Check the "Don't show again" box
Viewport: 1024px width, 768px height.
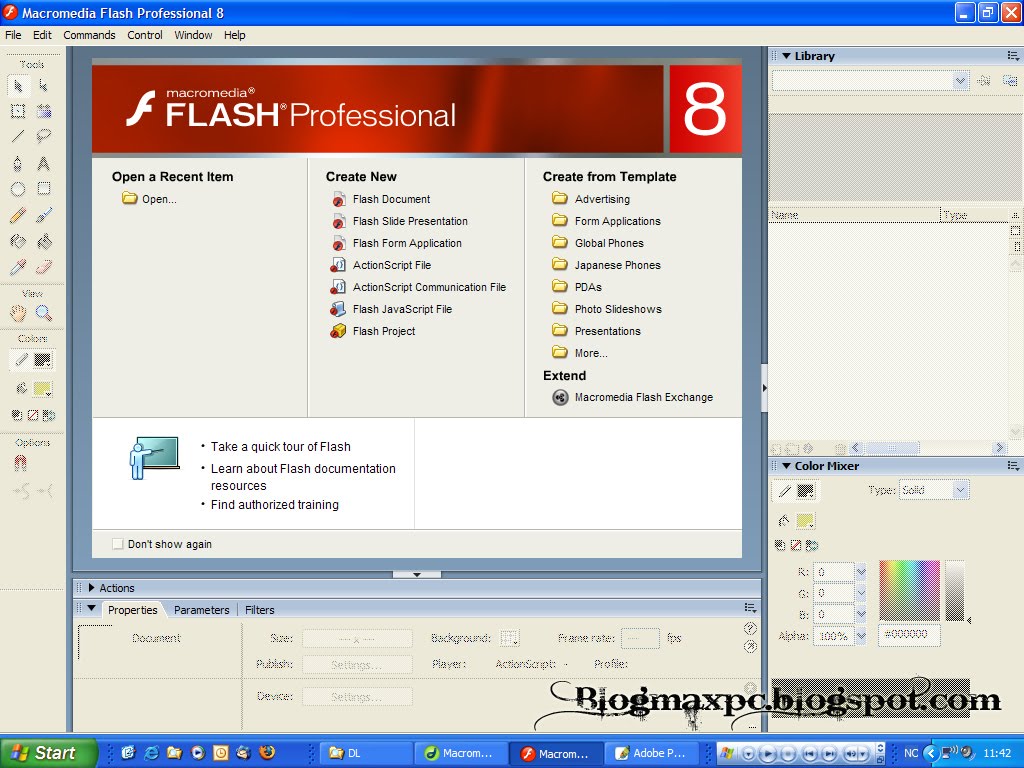(118, 544)
